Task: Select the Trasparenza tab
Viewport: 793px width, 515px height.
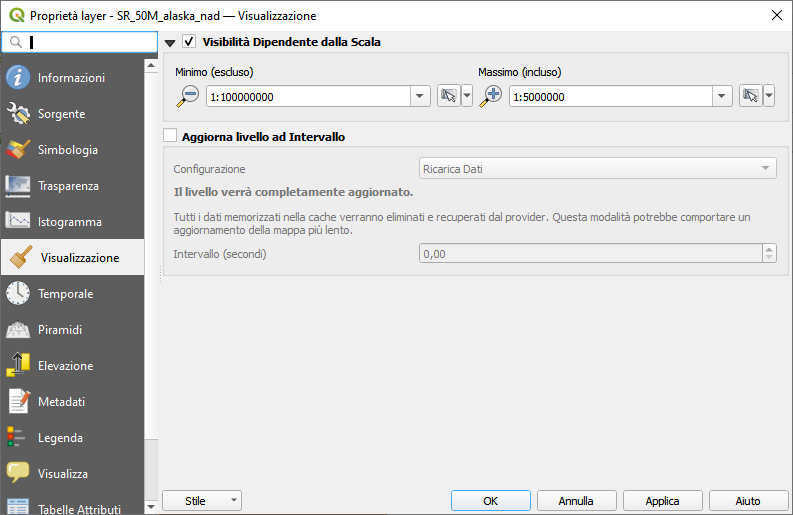Action: point(72,186)
